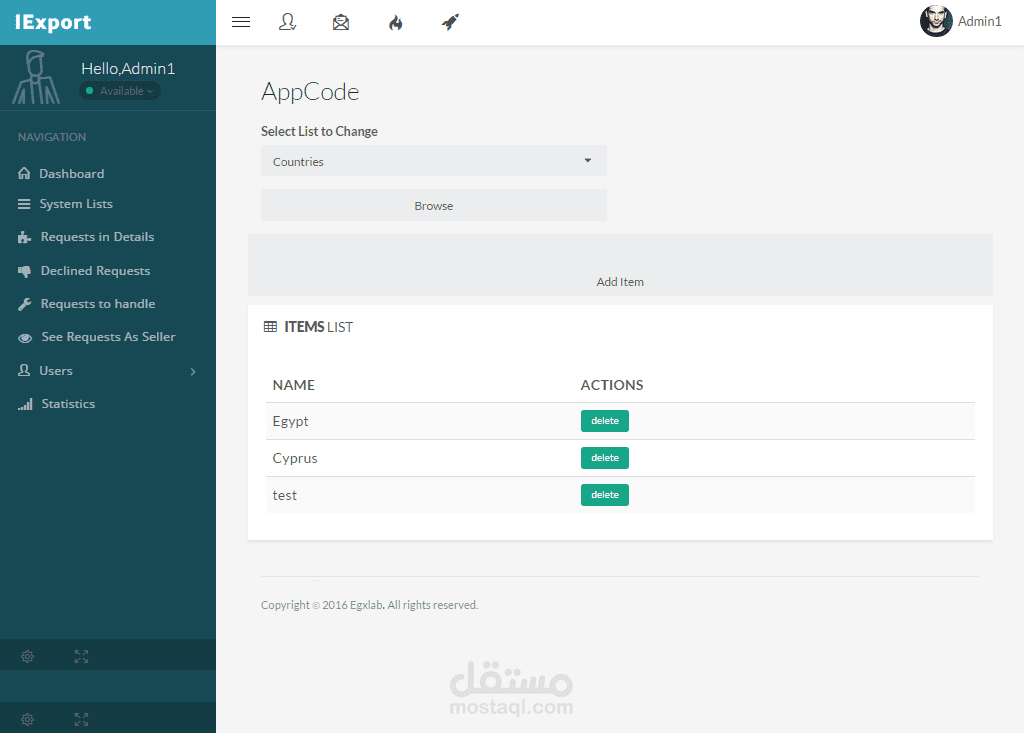Open Requests to handle
1024x733 pixels.
(98, 304)
